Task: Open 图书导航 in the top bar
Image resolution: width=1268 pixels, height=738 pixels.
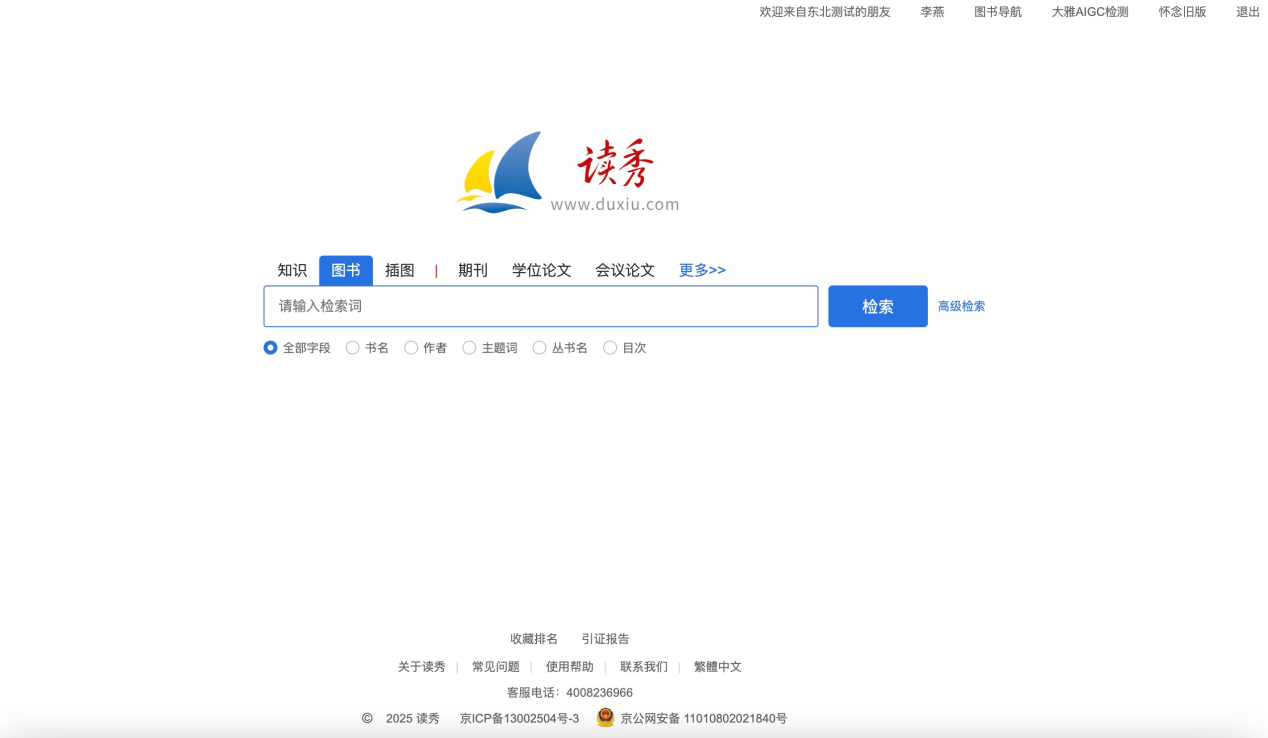Action: (997, 12)
